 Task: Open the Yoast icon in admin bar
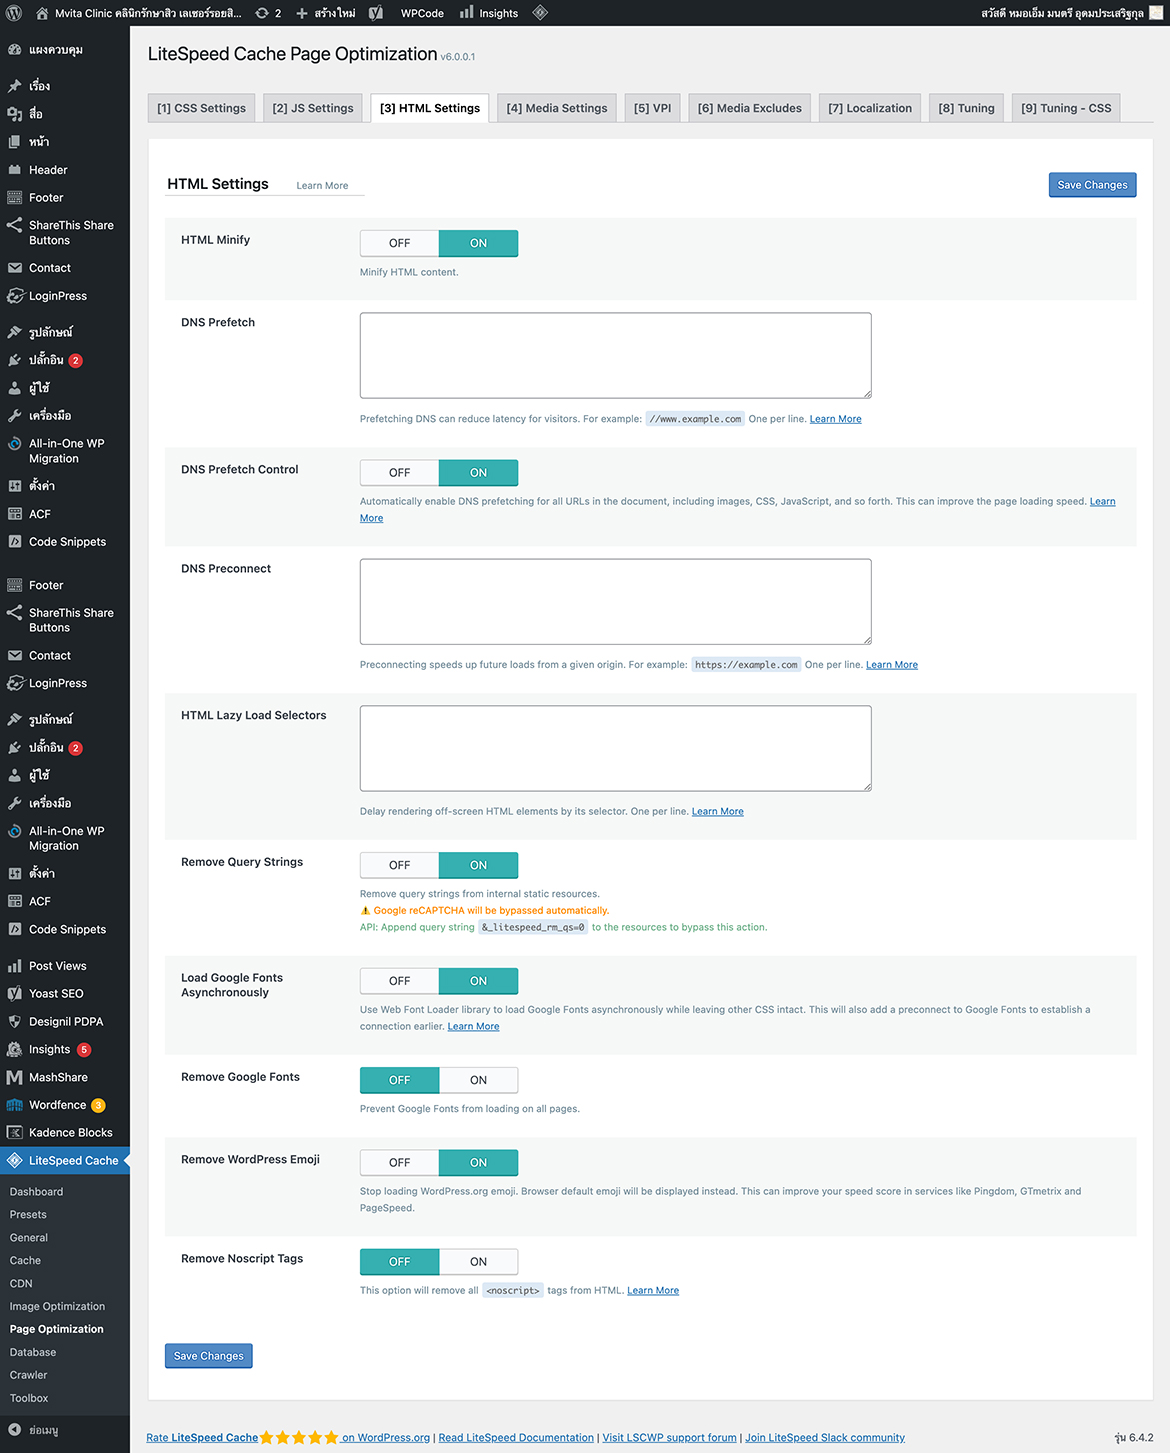(x=376, y=13)
